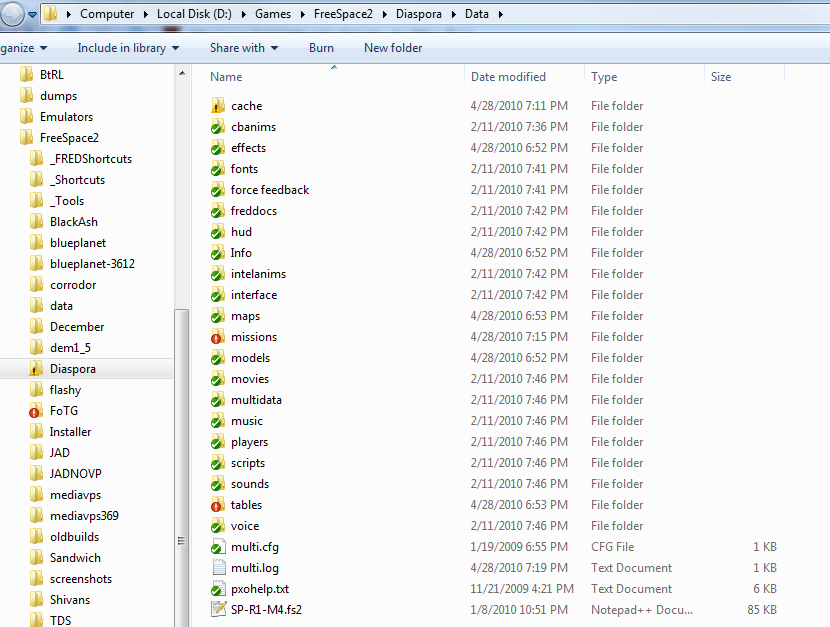Select Sandwich folder in navigation tree
This screenshot has width=830, height=627.
75,558
